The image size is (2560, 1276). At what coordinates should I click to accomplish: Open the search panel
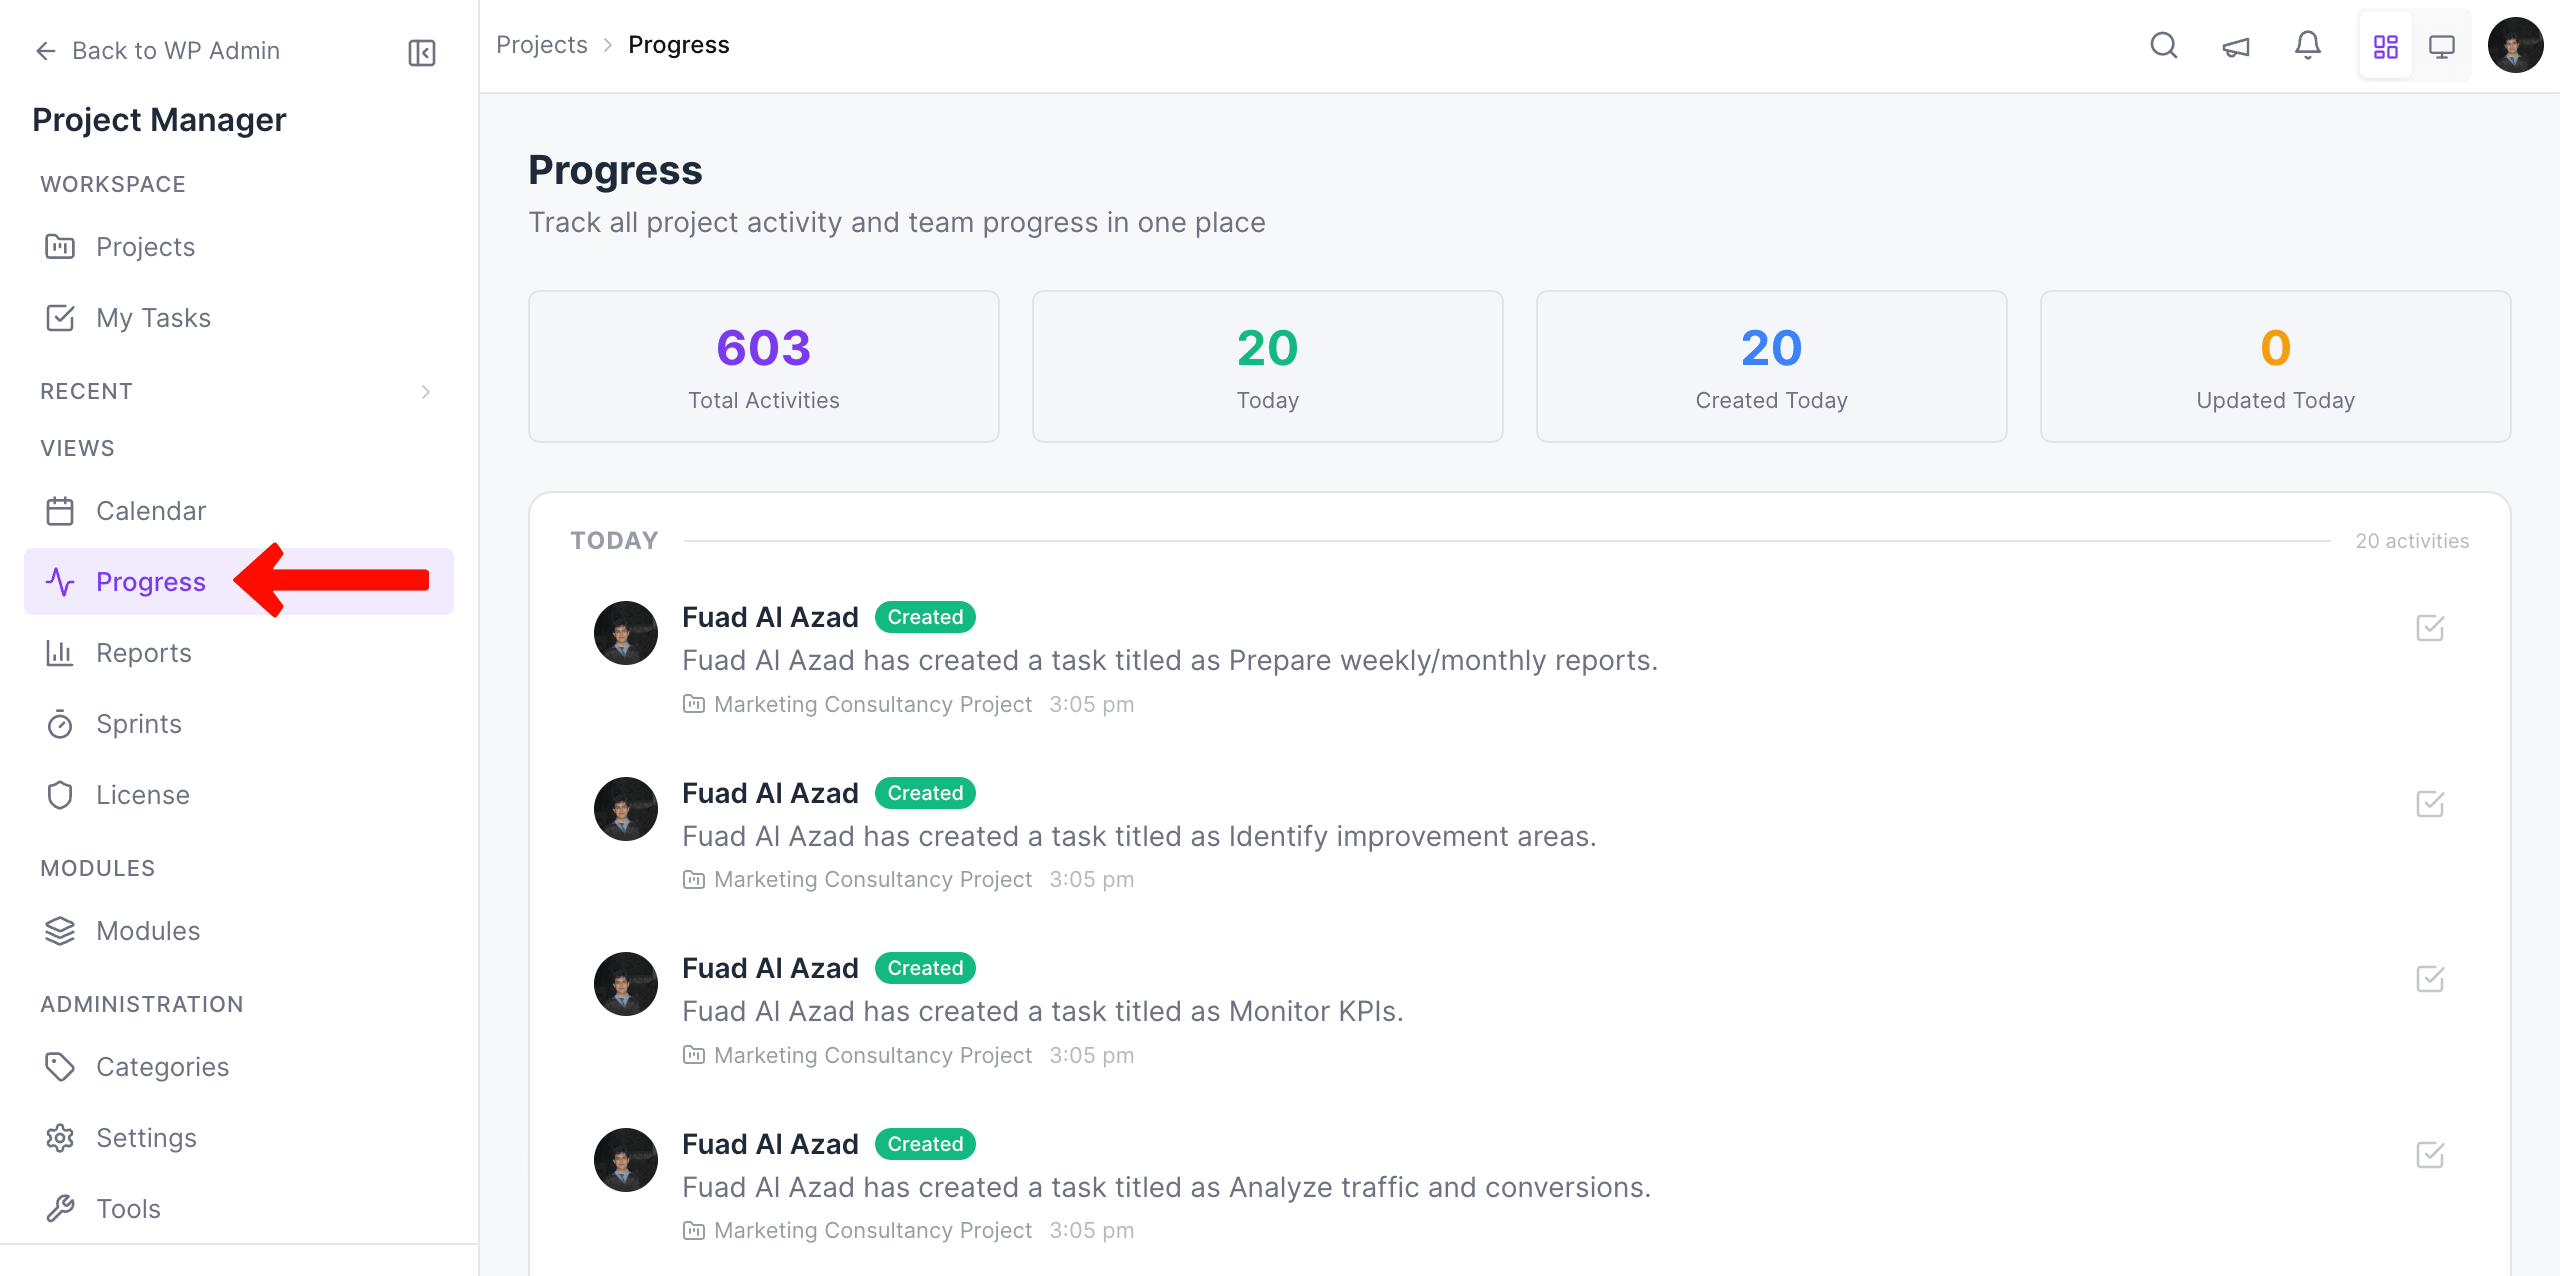click(x=2163, y=45)
